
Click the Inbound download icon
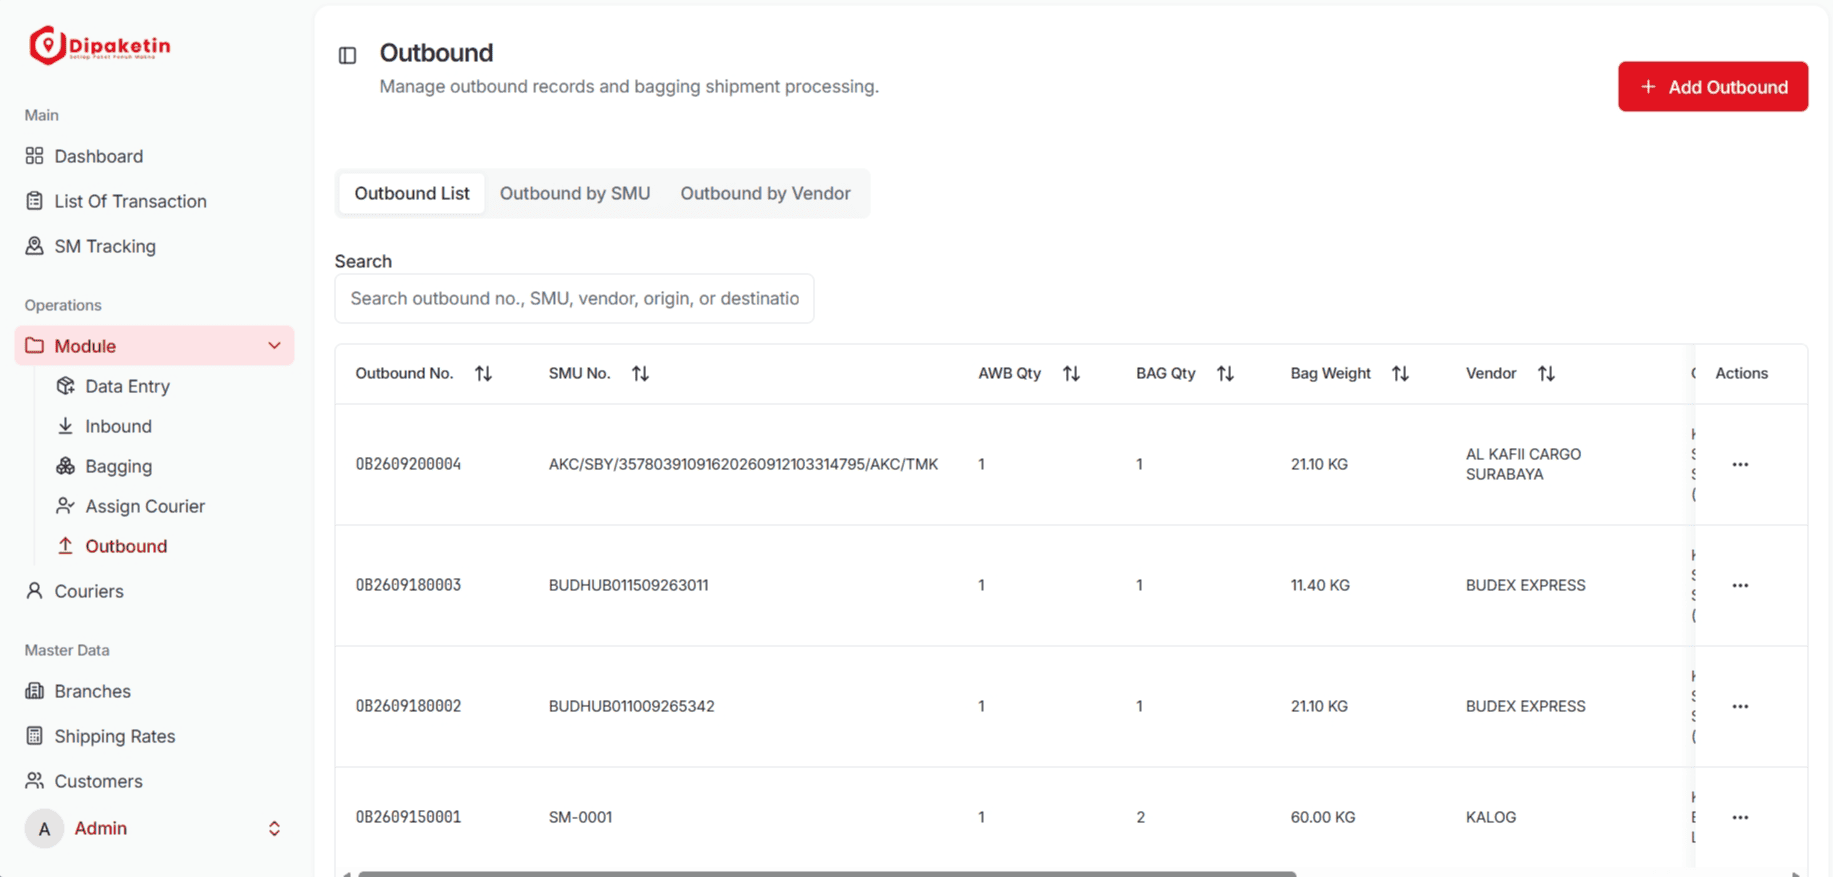tap(65, 426)
